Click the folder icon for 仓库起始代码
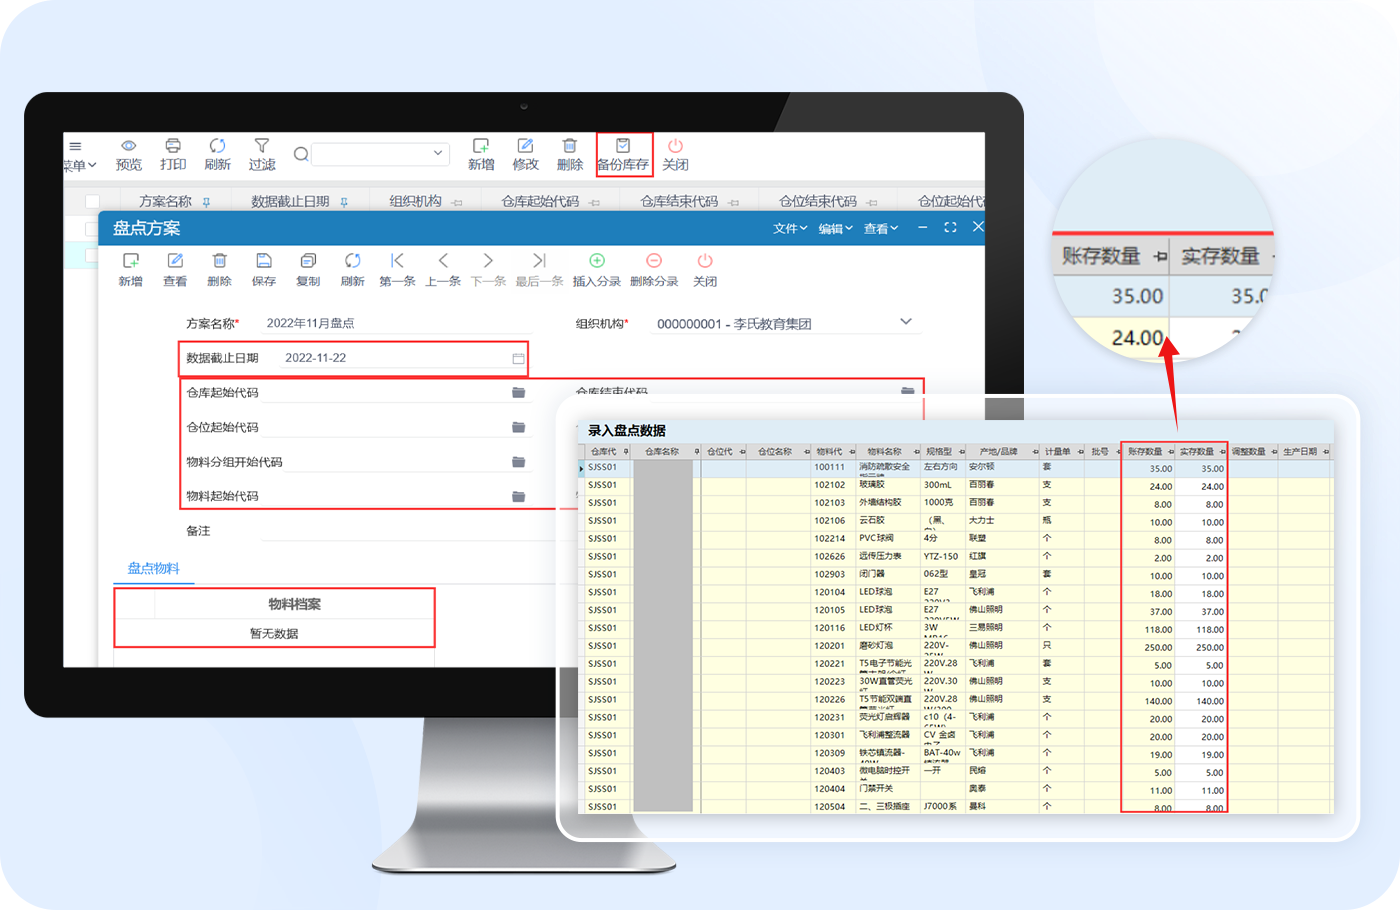The width and height of the screenshot is (1400, 910). (518, 393)
